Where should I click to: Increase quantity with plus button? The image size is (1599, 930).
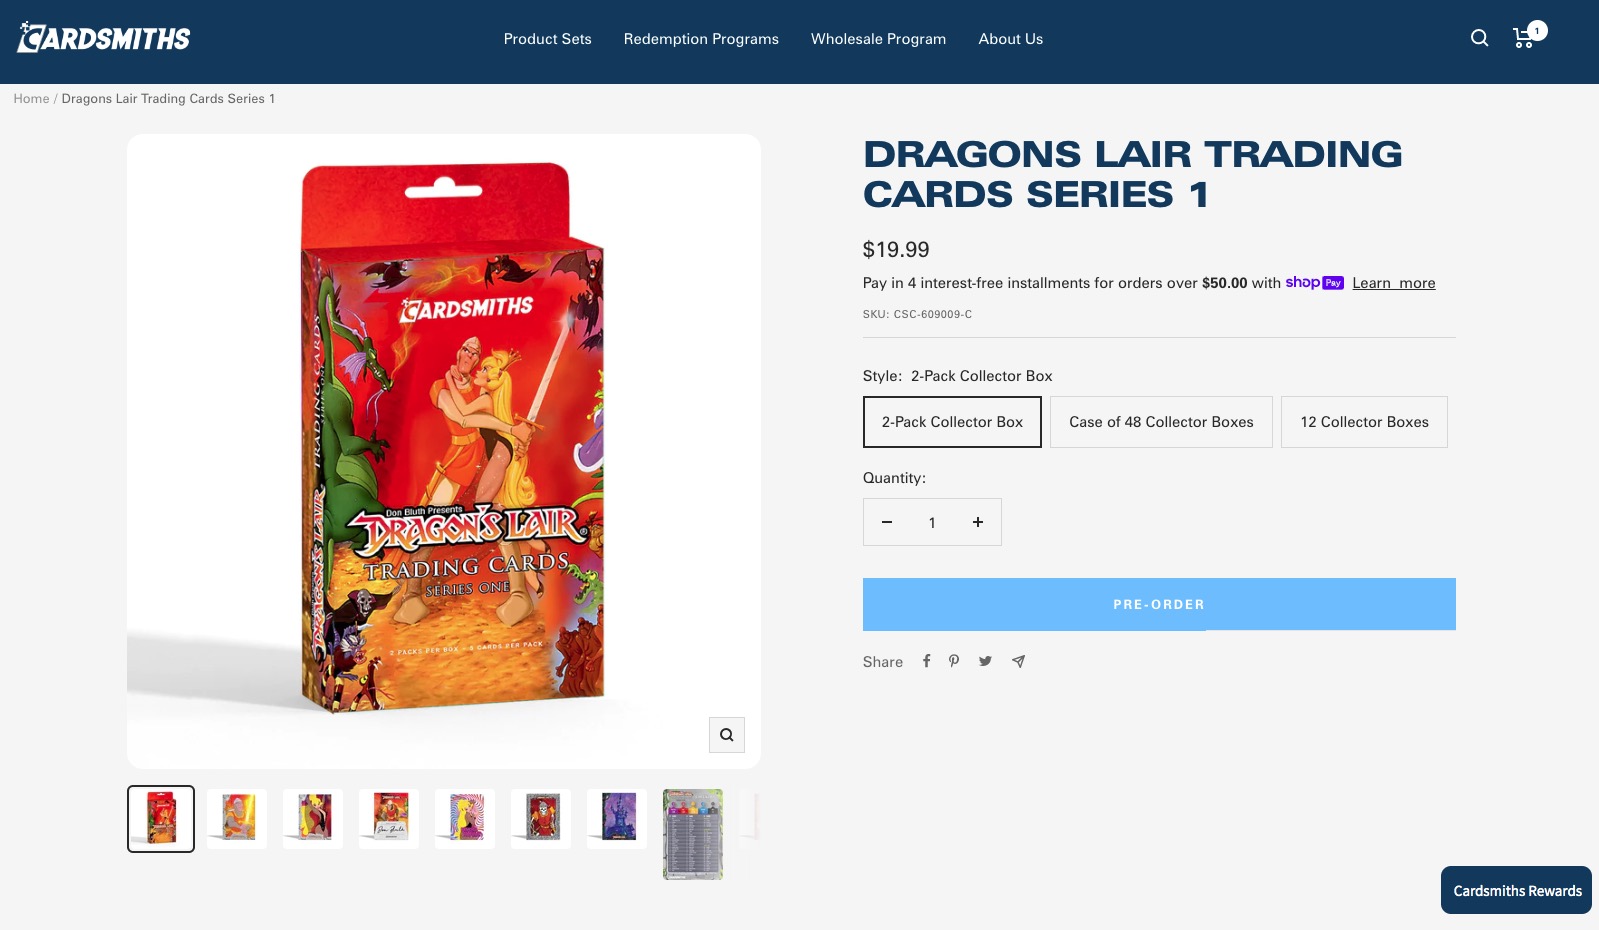pyautogui.click(x=978, y=522)
